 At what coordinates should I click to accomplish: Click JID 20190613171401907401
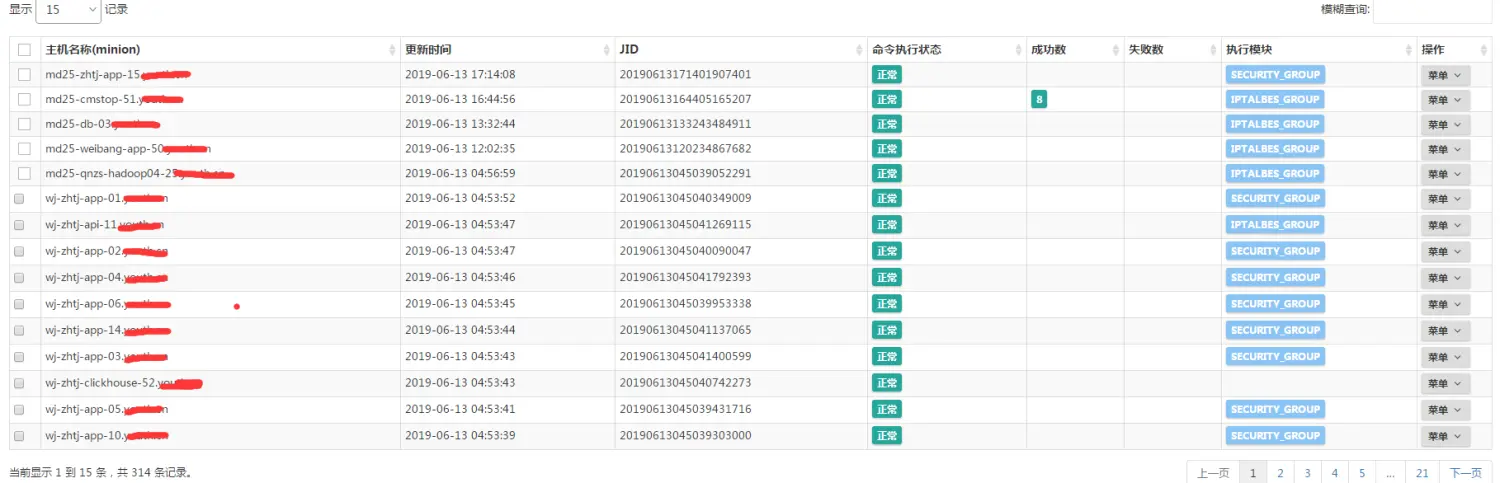685,75
